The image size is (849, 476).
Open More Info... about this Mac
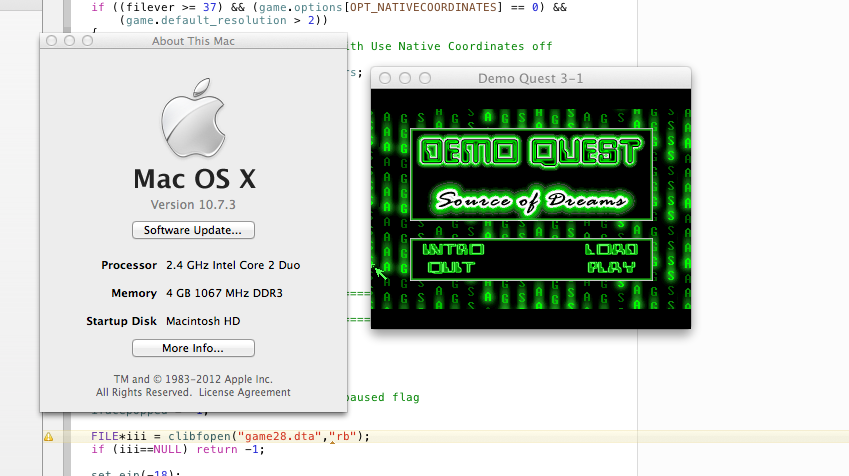click(193, 348)
